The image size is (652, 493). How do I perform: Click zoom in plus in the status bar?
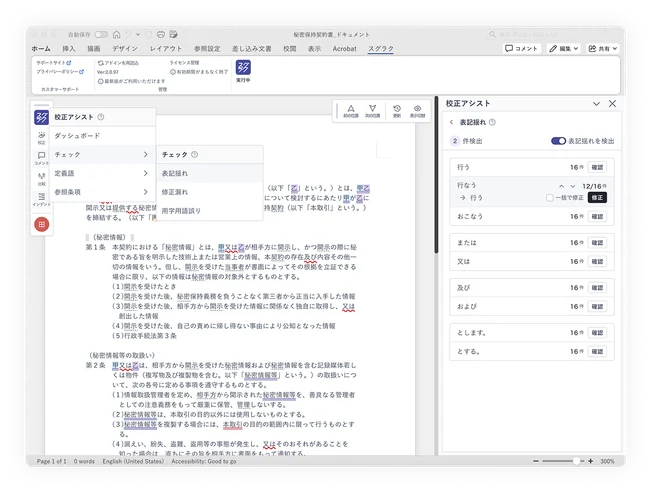click(x=590, y=461)
